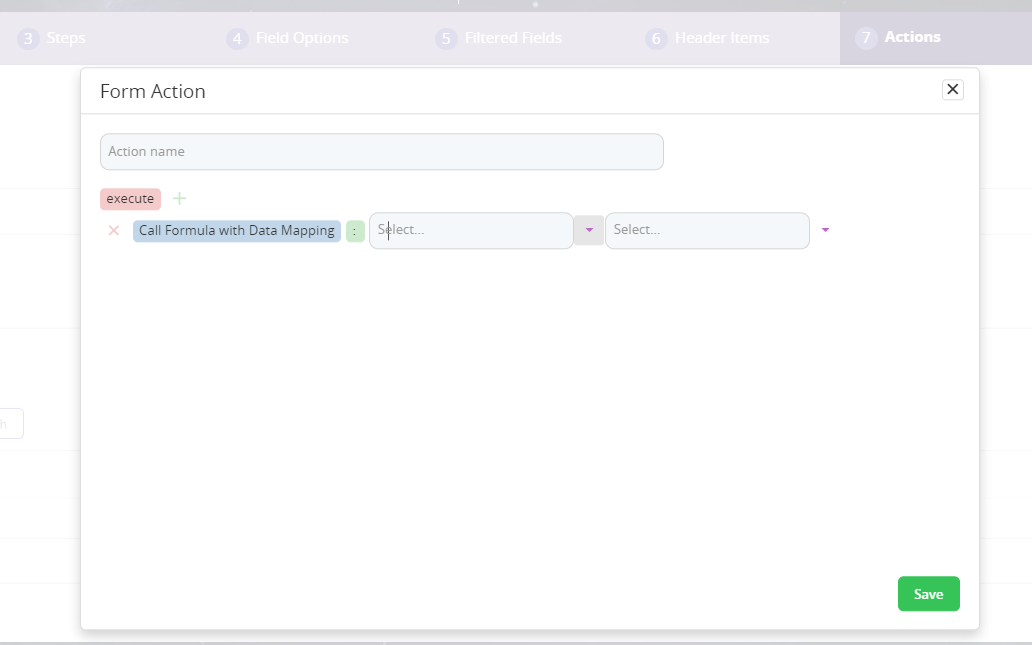Viewport: 1032px width, 645px height.
Task: Close the Form Action dialog
Action: 952,90
